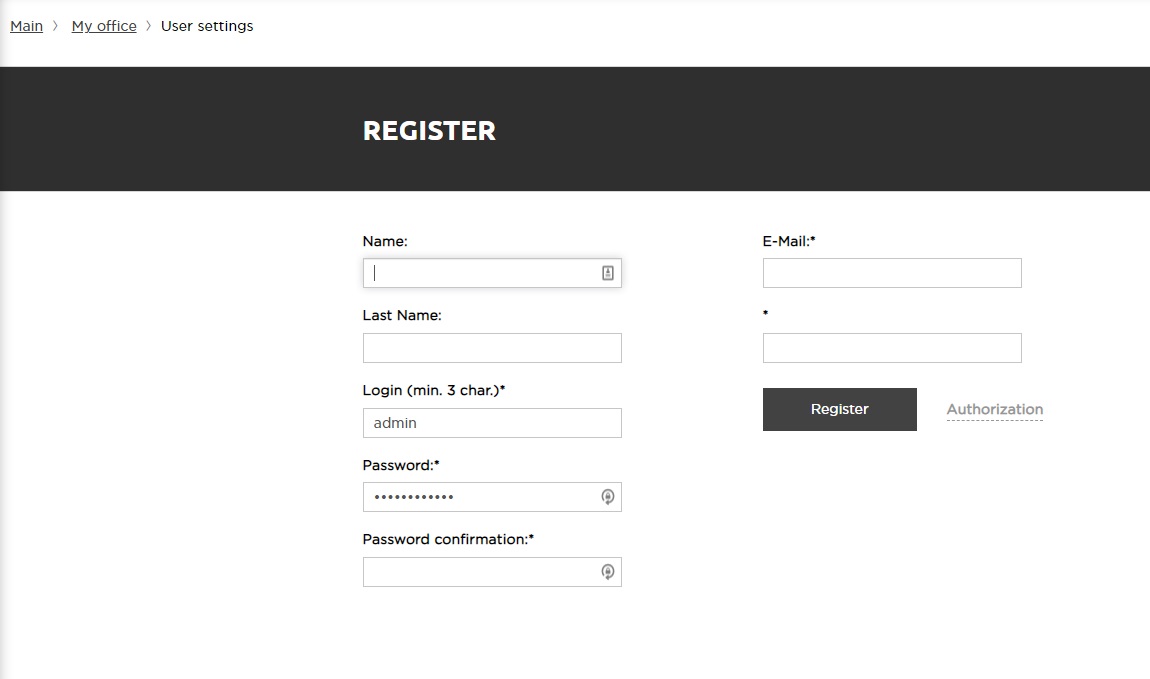Screen dimensions: 1150x679
Task: Click into the Last Name field
Action: click(492, 348)
